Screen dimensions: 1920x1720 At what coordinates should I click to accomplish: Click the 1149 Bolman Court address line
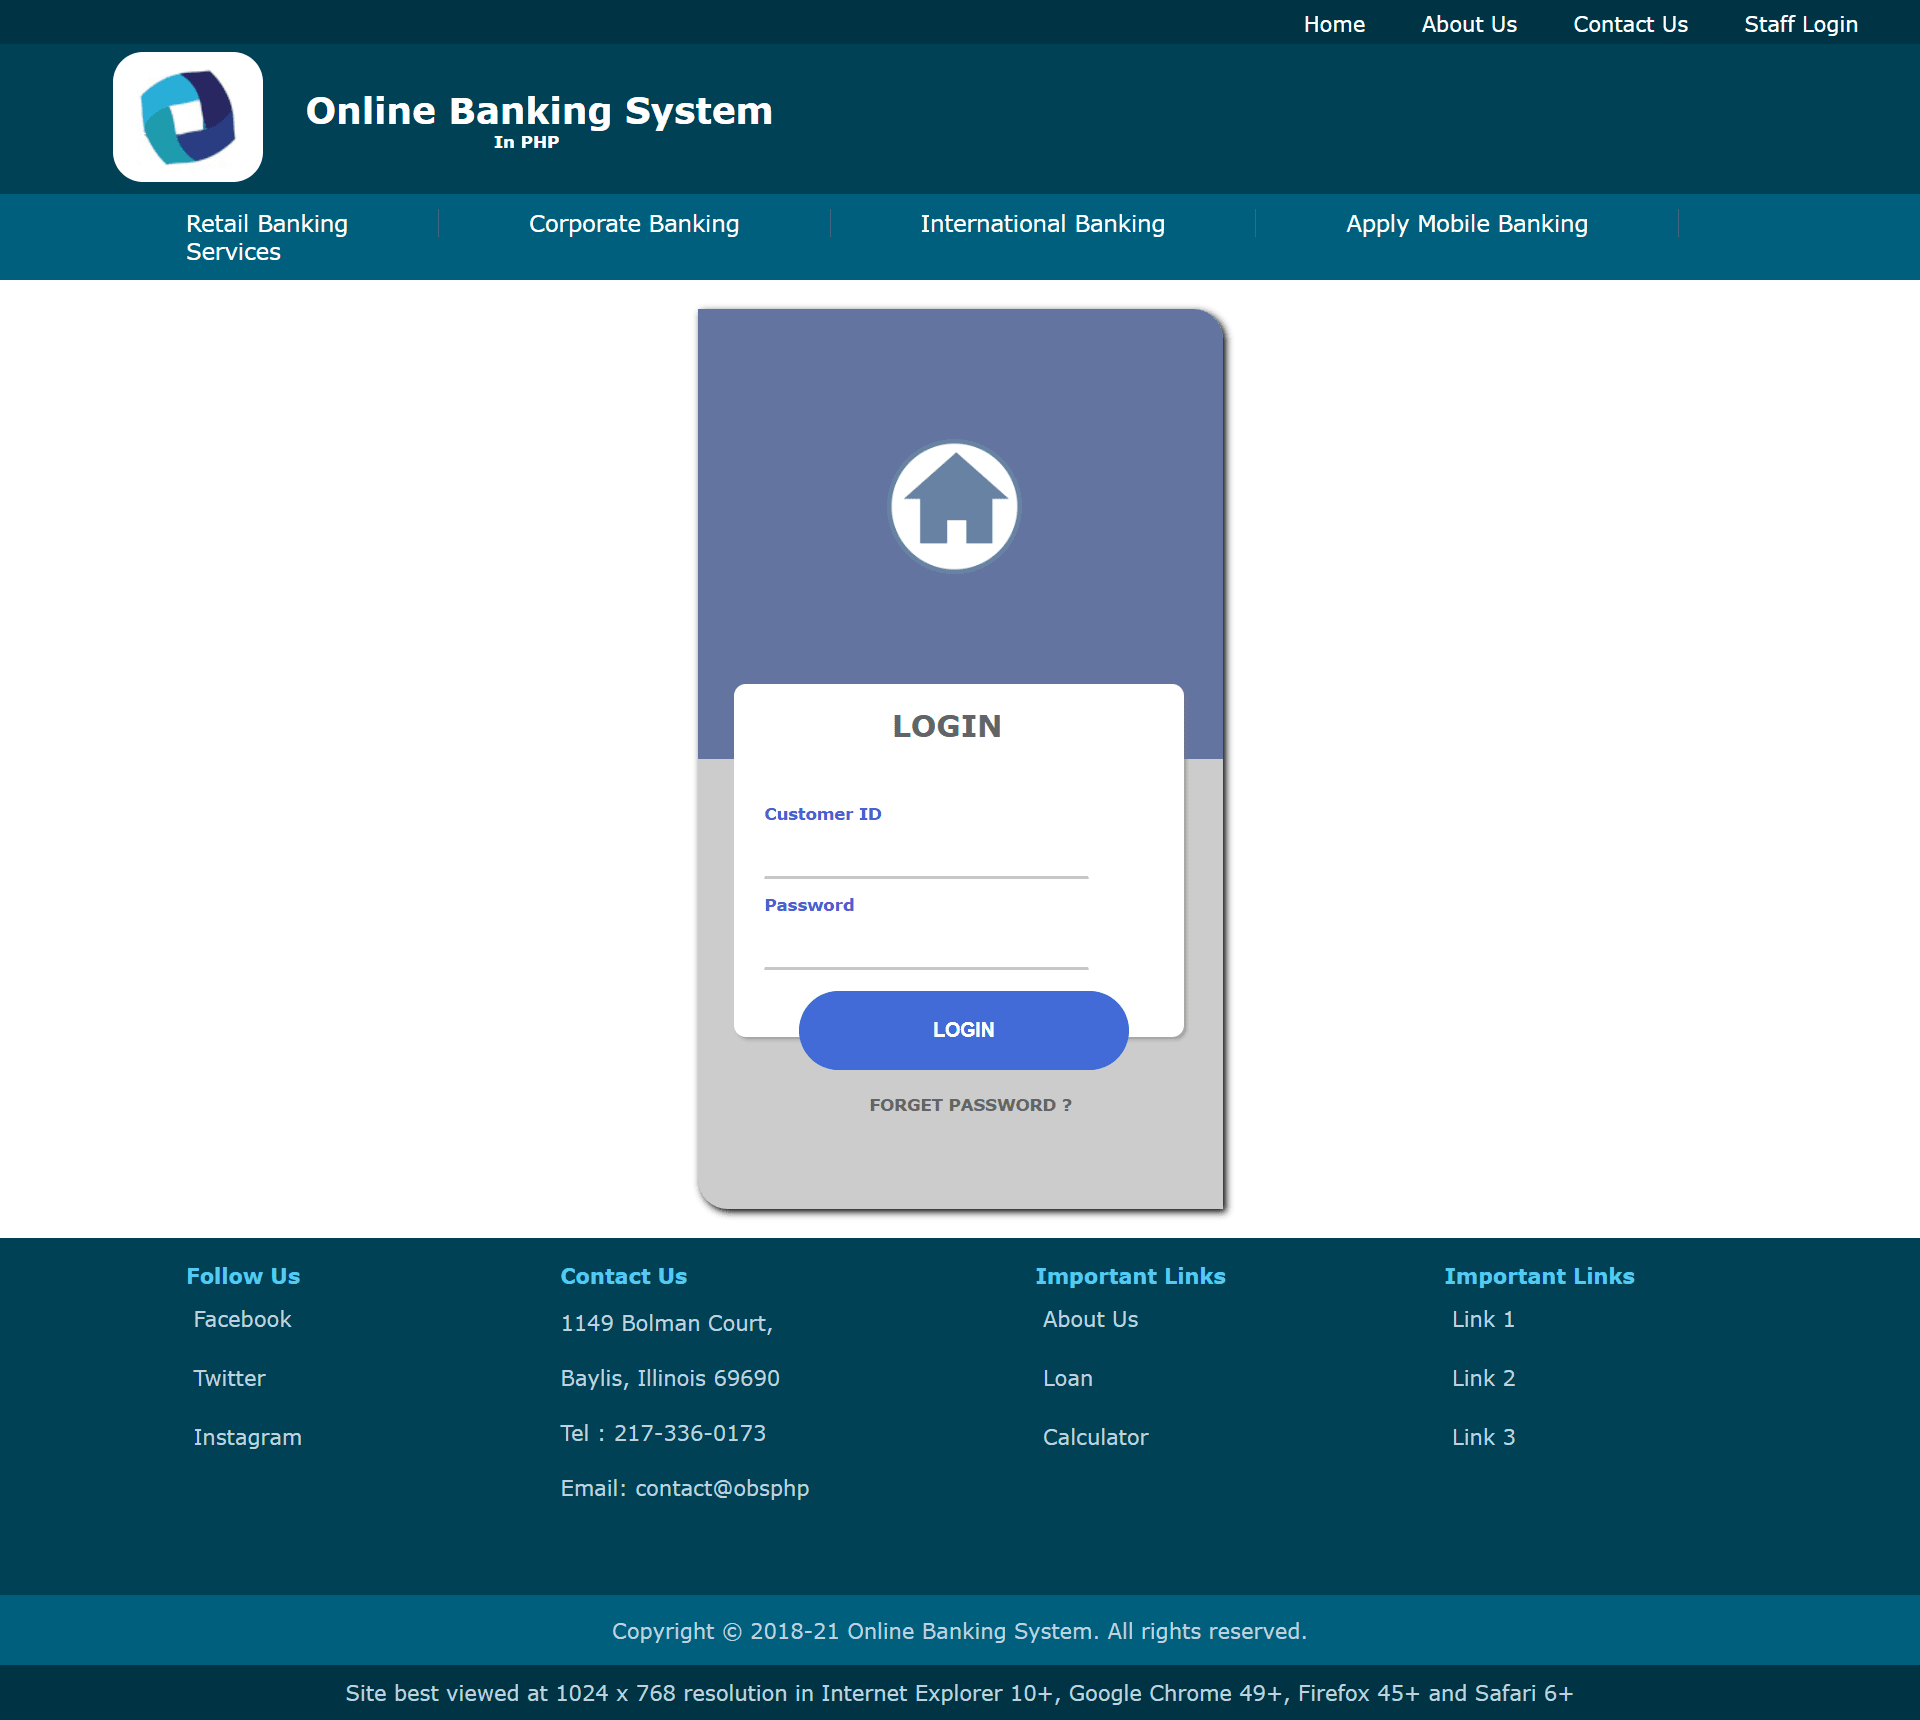(x=666, y=1323)
